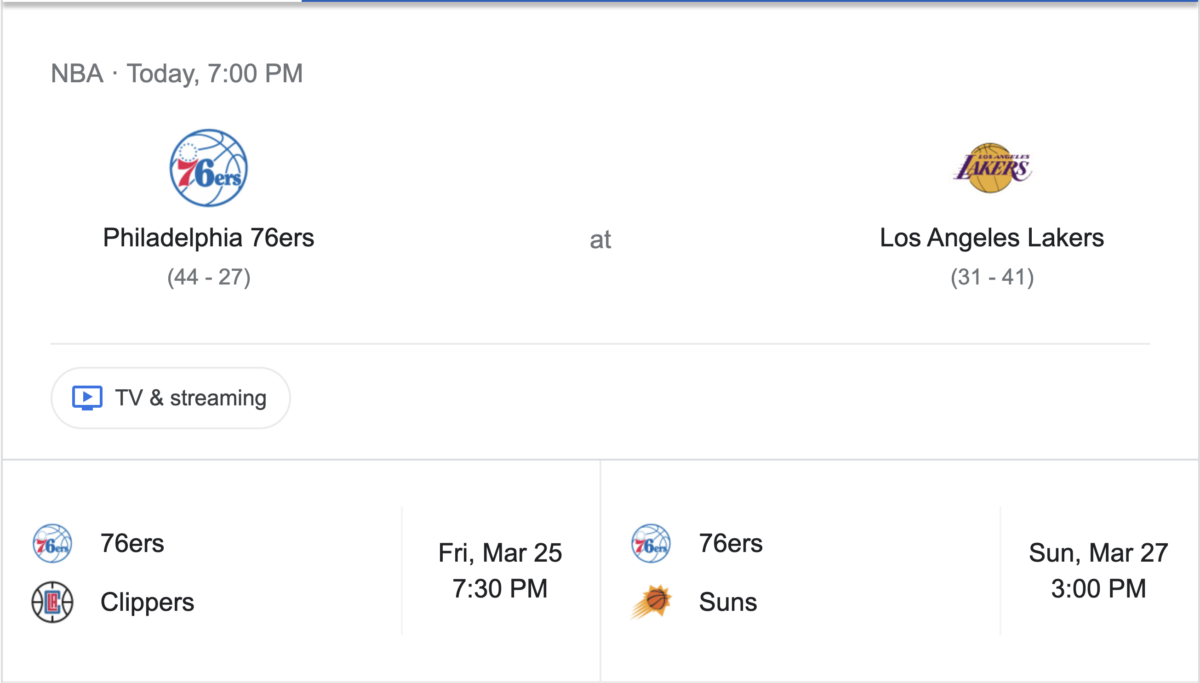Open the Los Angeles Lakers team name
The width and height of the screenshot is (1200, 683).
point(992,238)
